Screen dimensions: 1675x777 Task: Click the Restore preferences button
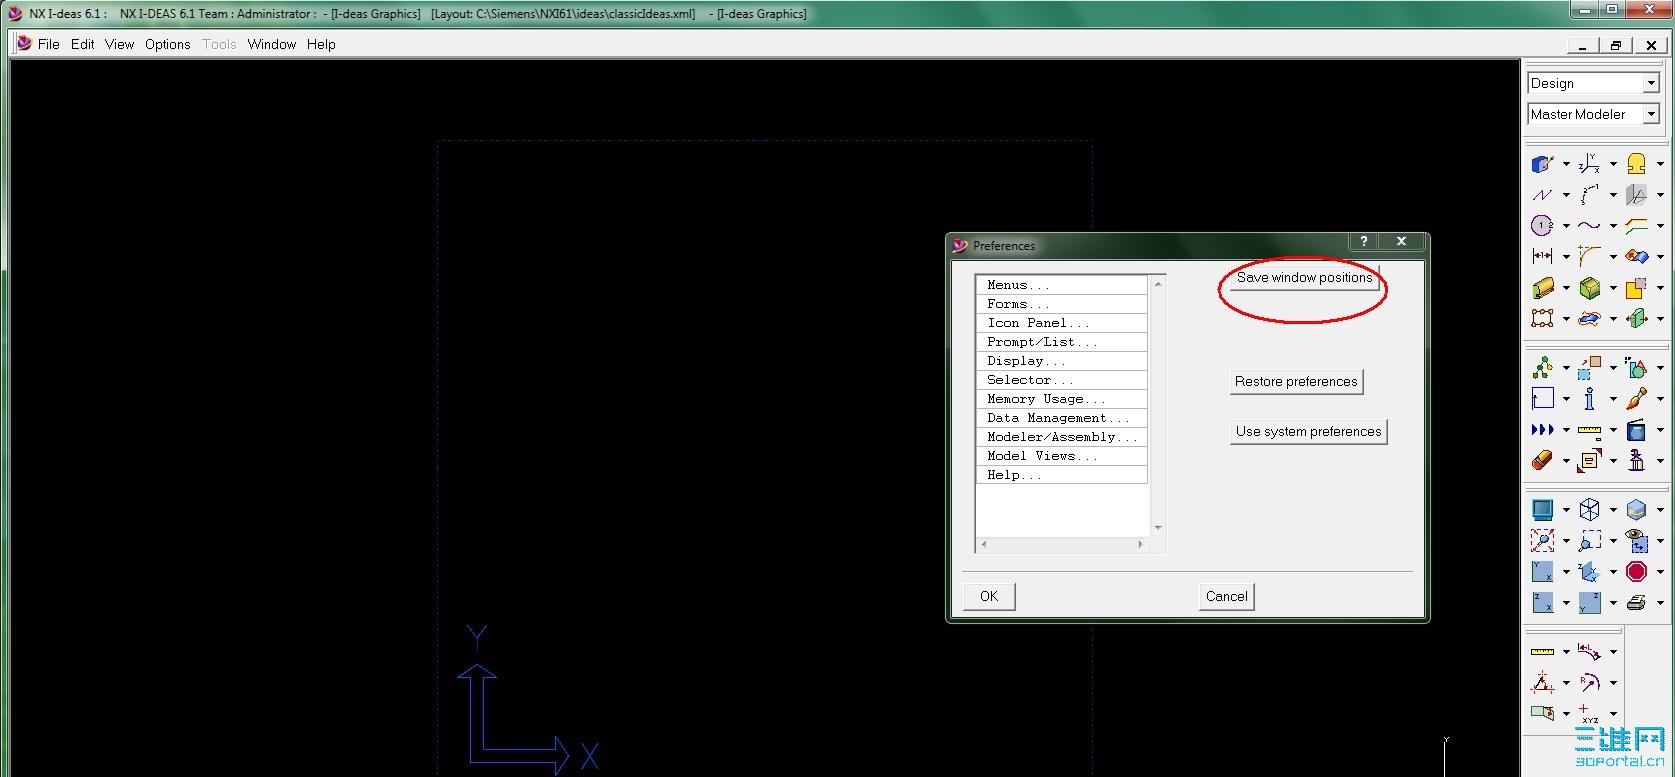click(1296, 381)
